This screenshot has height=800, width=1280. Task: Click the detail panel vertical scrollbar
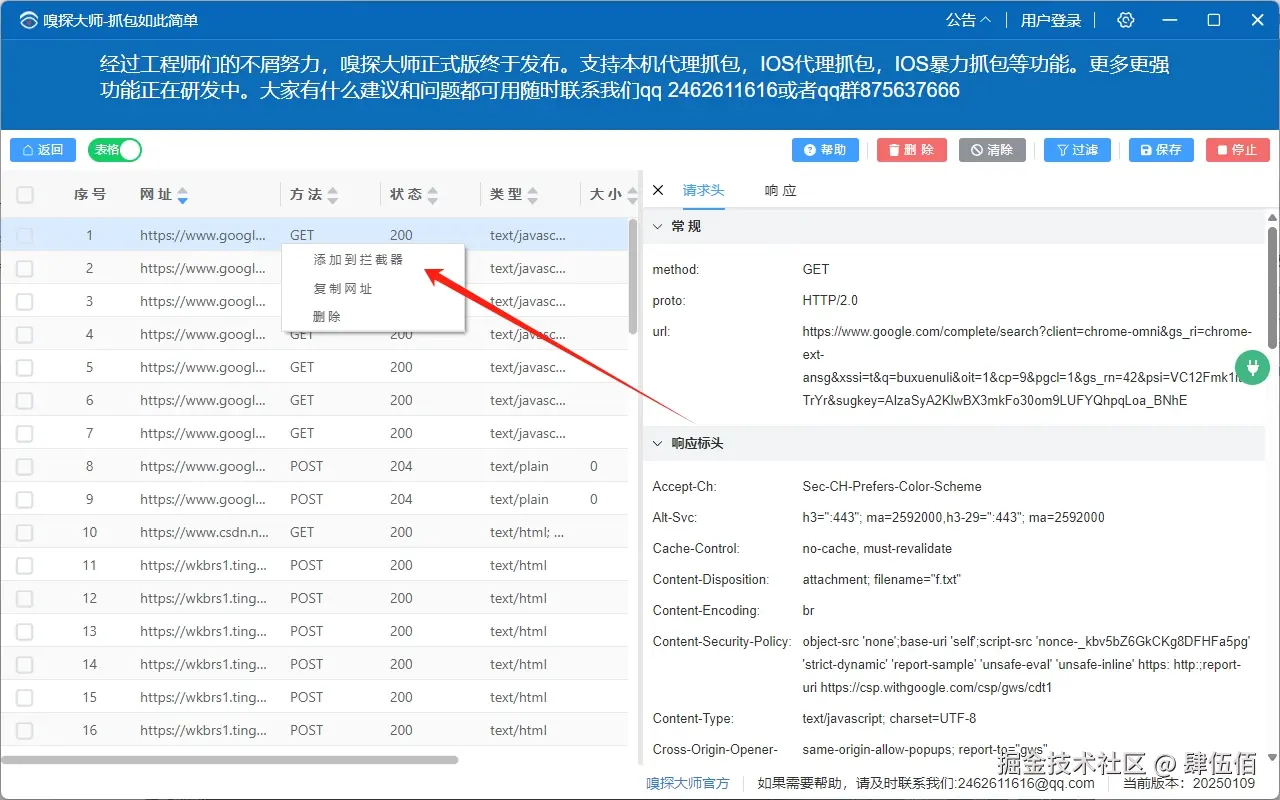1272,287
